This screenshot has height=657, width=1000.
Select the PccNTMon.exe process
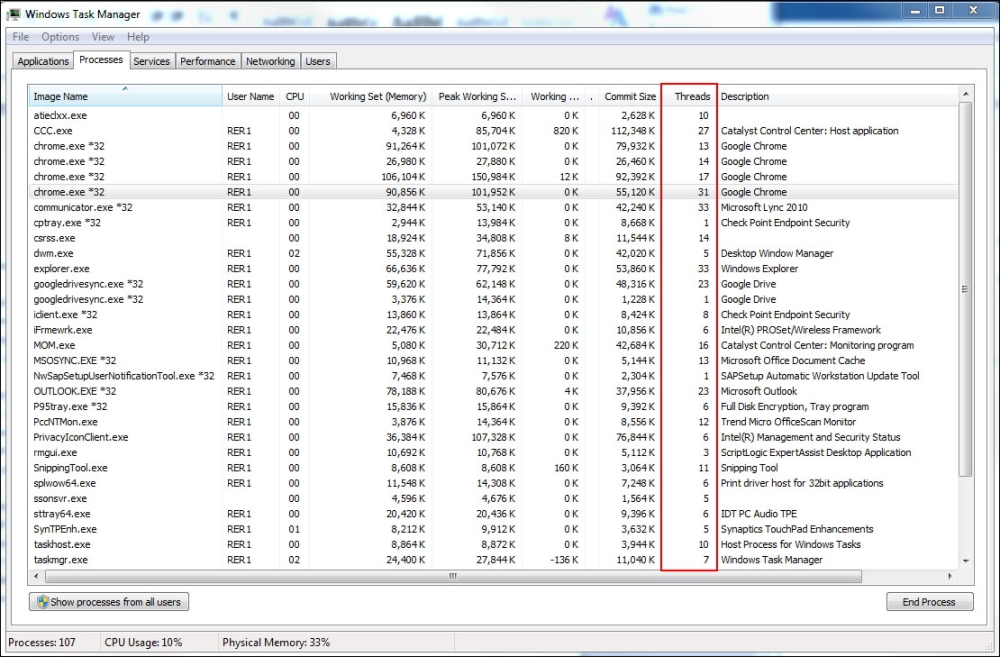(x=494, y=422)
